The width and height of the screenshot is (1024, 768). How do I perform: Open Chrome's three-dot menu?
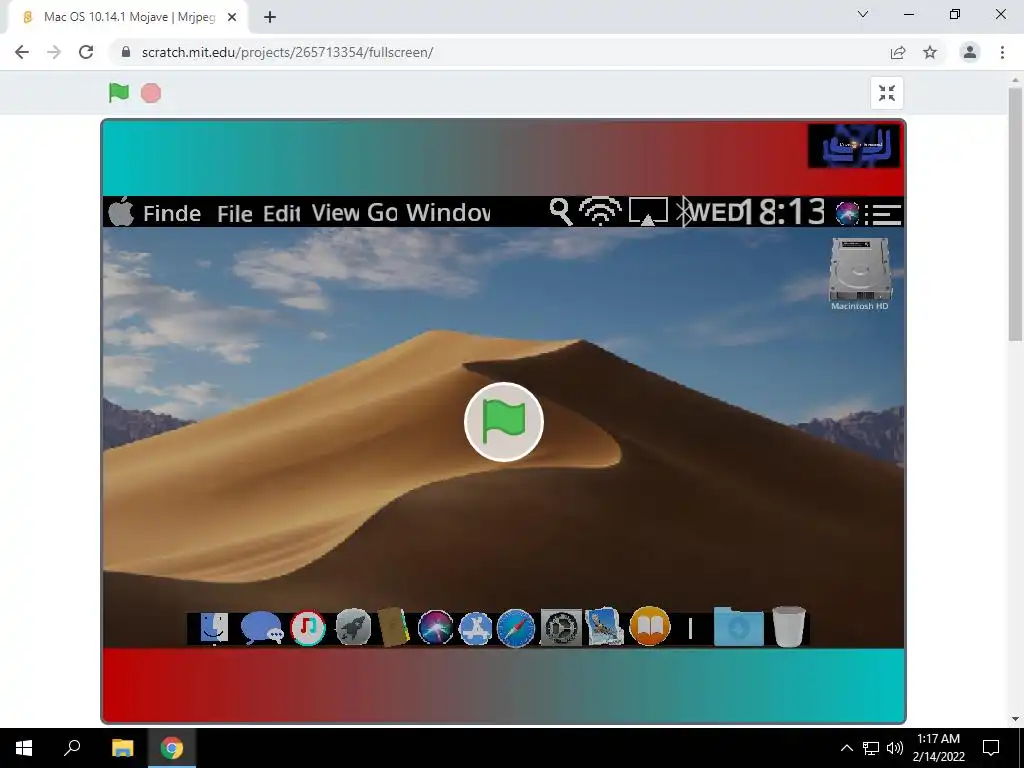tap(1002, 52)
